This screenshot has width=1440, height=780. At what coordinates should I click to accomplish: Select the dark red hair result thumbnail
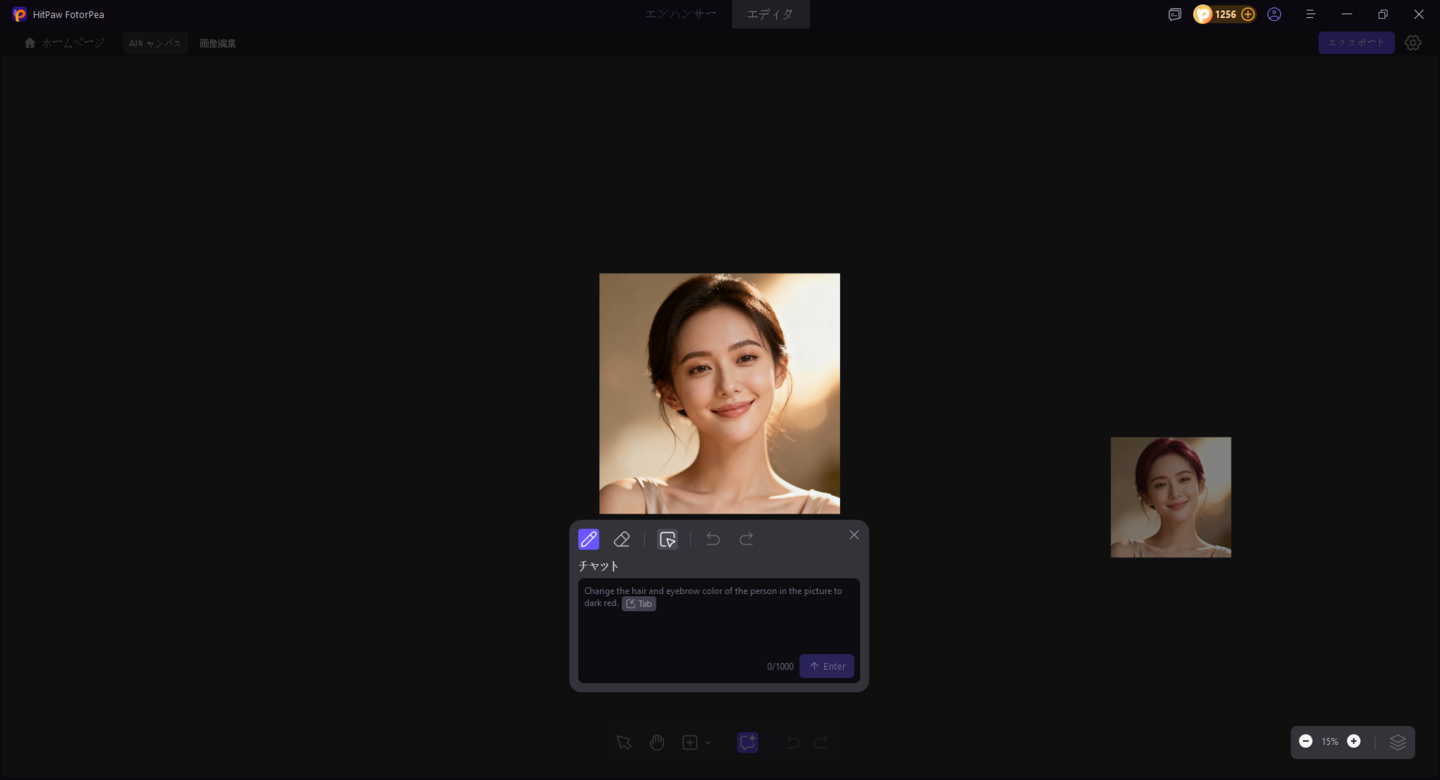tap(1170, 497)
